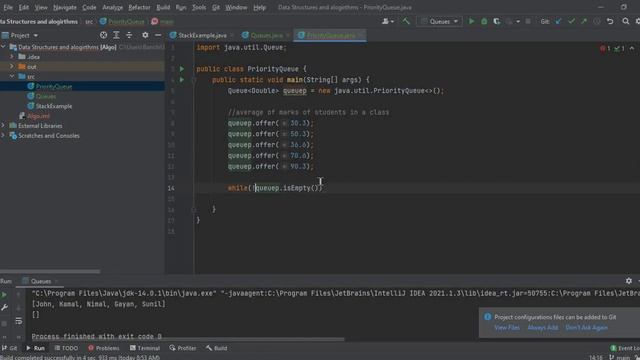Expand the out folder
Viewport: 640px width, 360px height.
click(x=12, y=67)
